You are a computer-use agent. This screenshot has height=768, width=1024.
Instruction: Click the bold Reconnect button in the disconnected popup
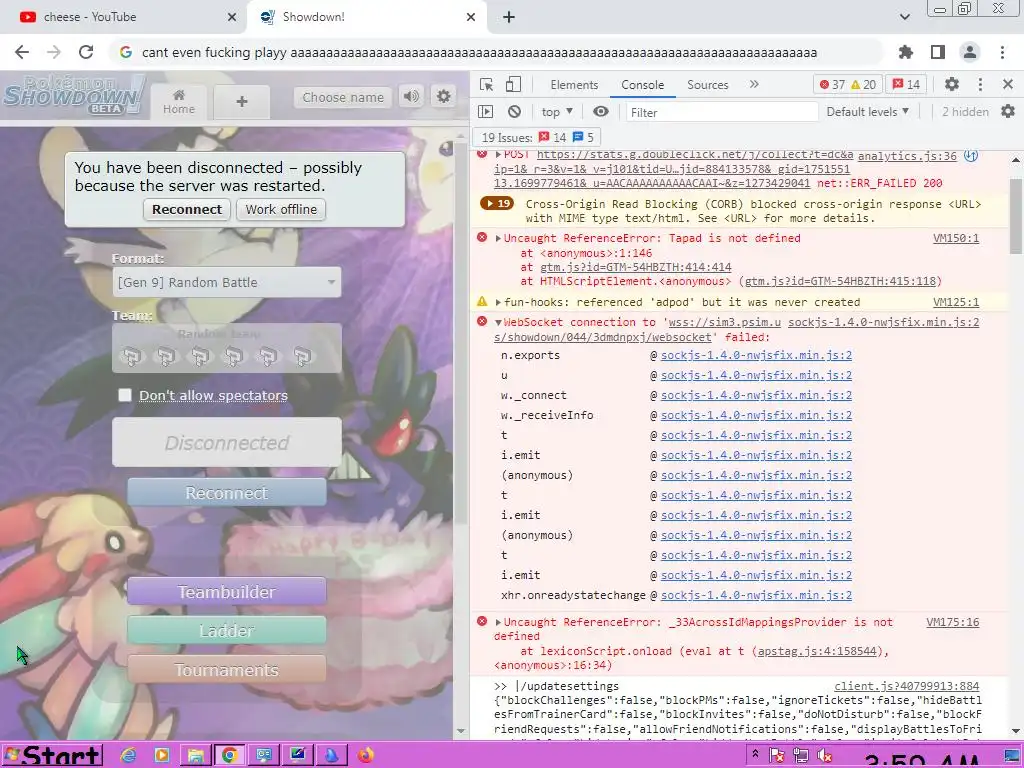(187, 210)
